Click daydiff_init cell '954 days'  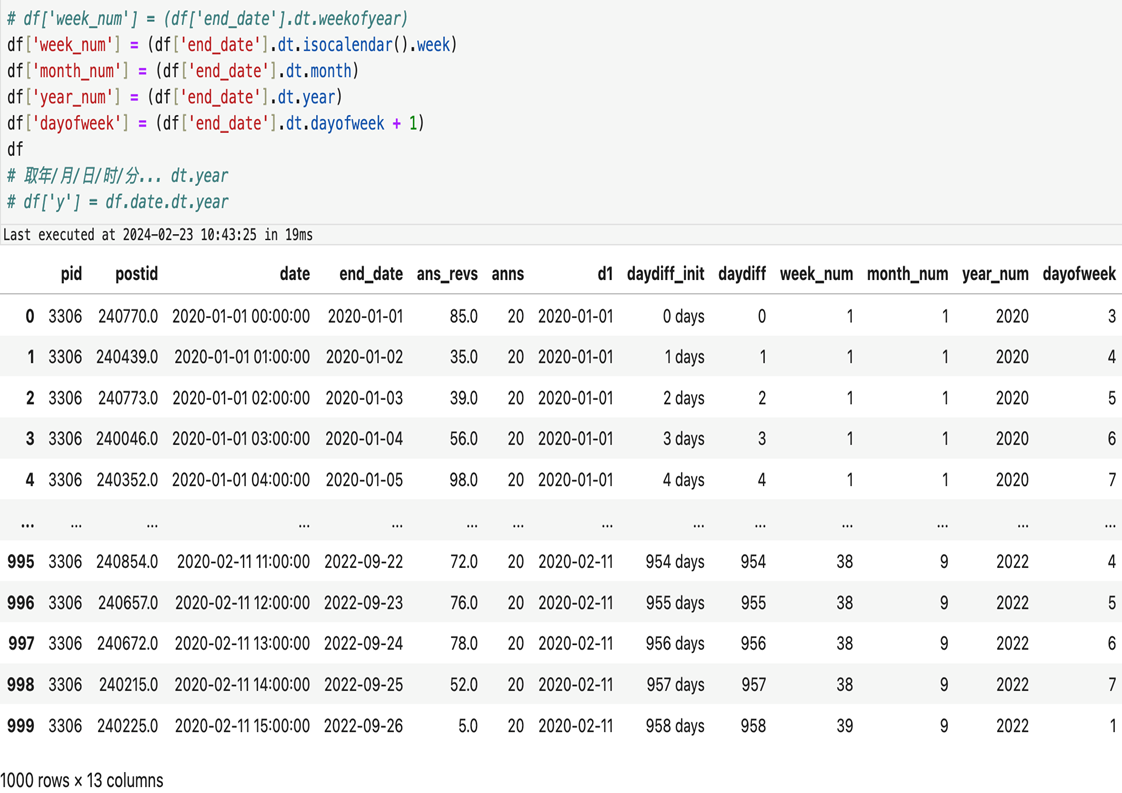675,562
